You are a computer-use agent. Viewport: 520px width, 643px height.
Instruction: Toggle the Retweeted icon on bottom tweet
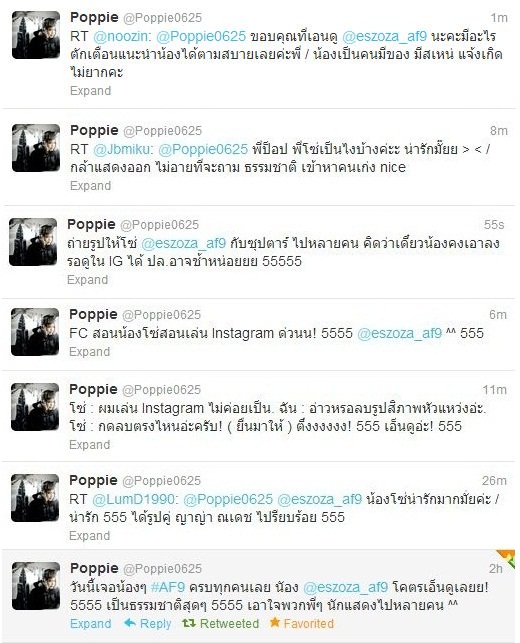click(x=189, y=623)
